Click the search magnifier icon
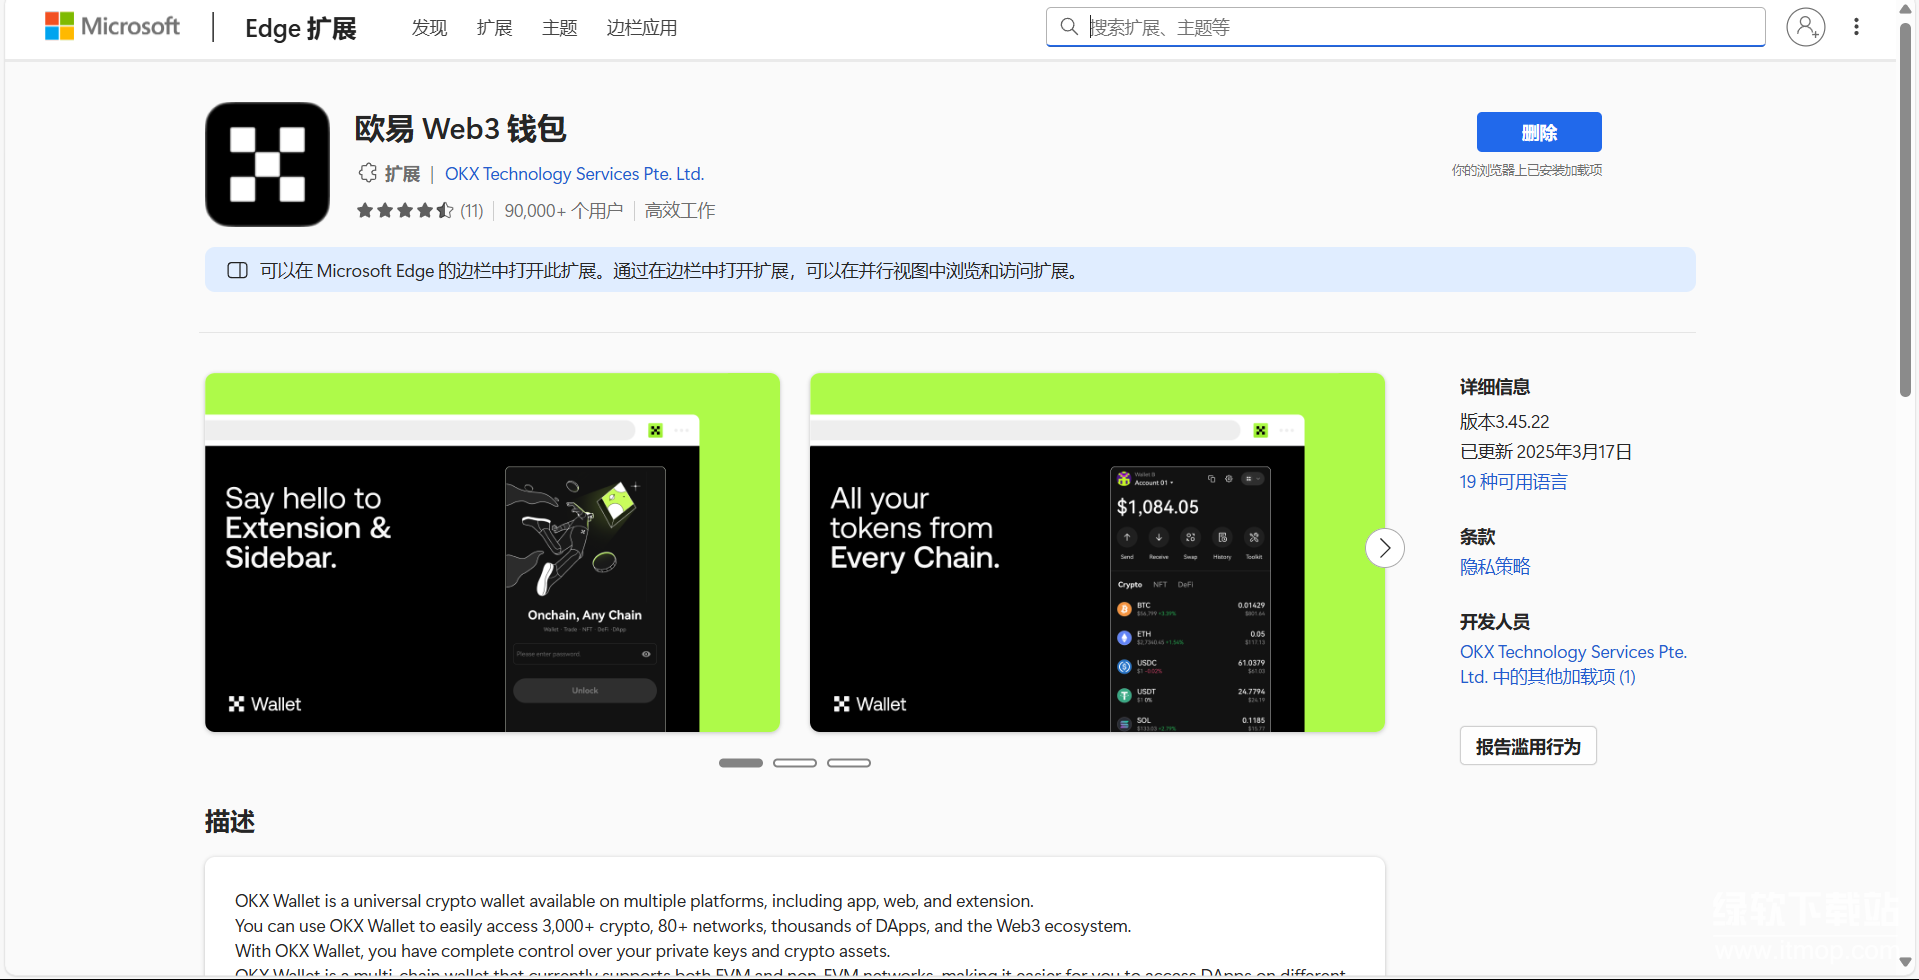This screenshot has height=980, width=1919. point(1069,27)
